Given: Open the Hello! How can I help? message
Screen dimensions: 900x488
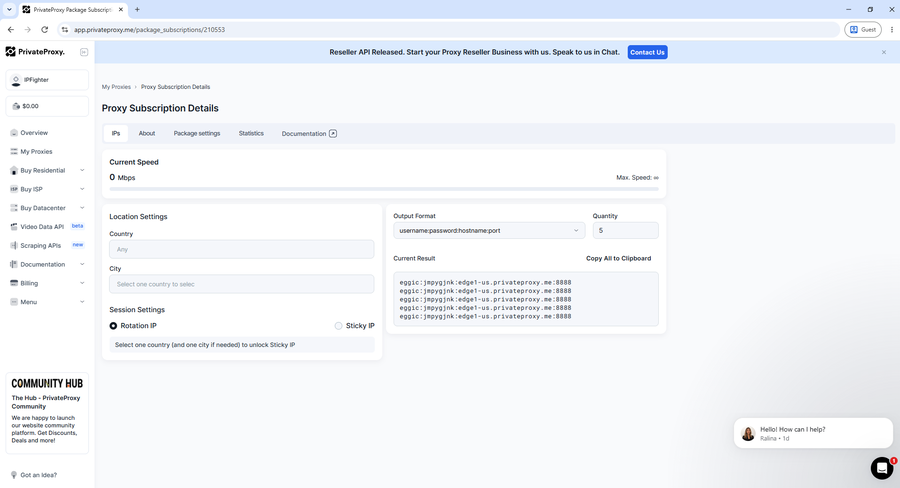Looking at the screenshot, I should pyautogui.click(x=813, y=433).
